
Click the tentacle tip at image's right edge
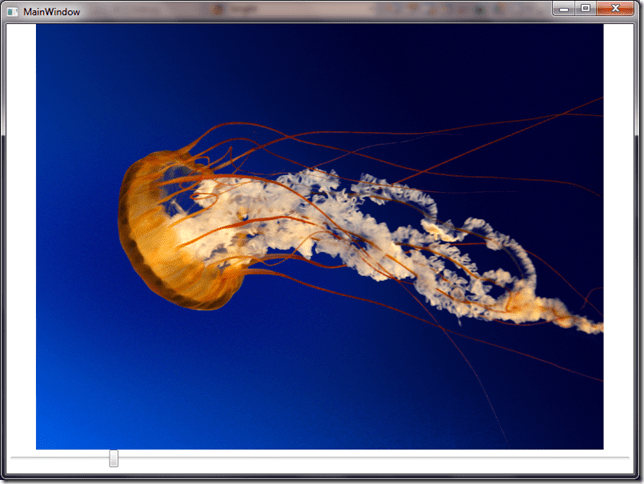596,326
